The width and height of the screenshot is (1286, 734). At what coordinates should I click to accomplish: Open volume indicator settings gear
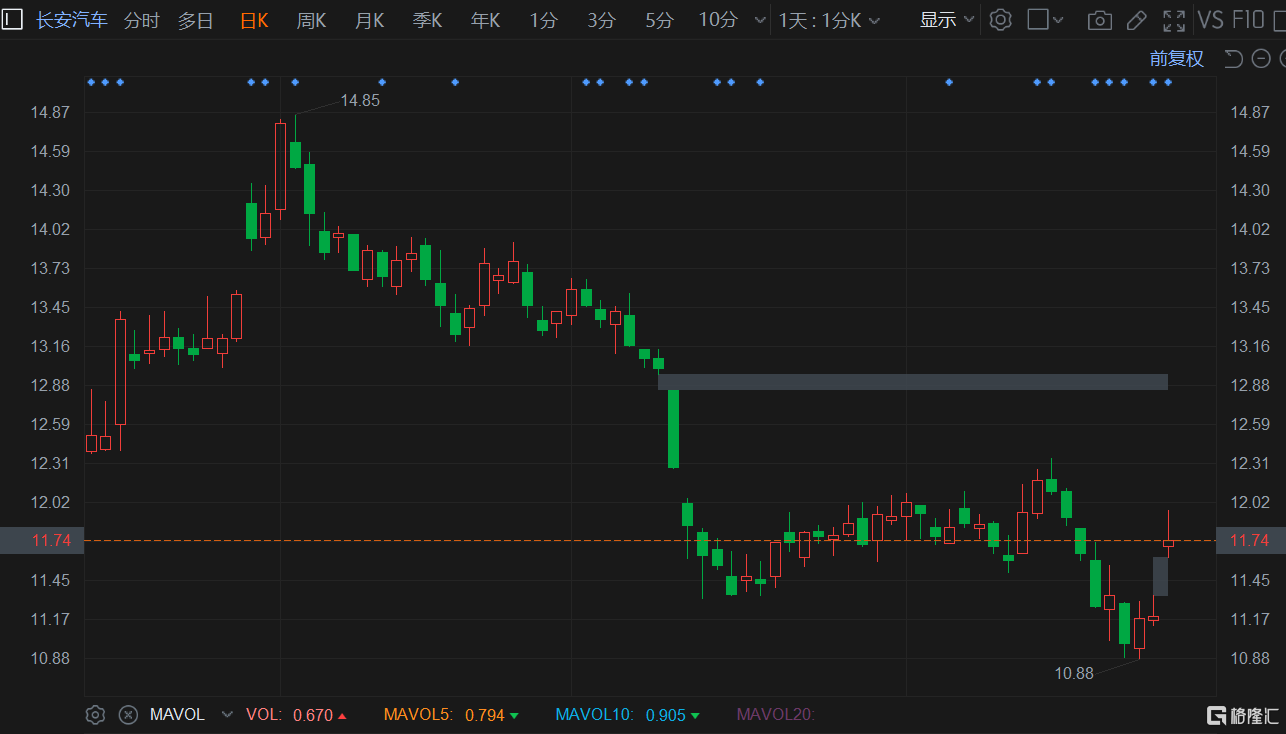coord(95,714)
